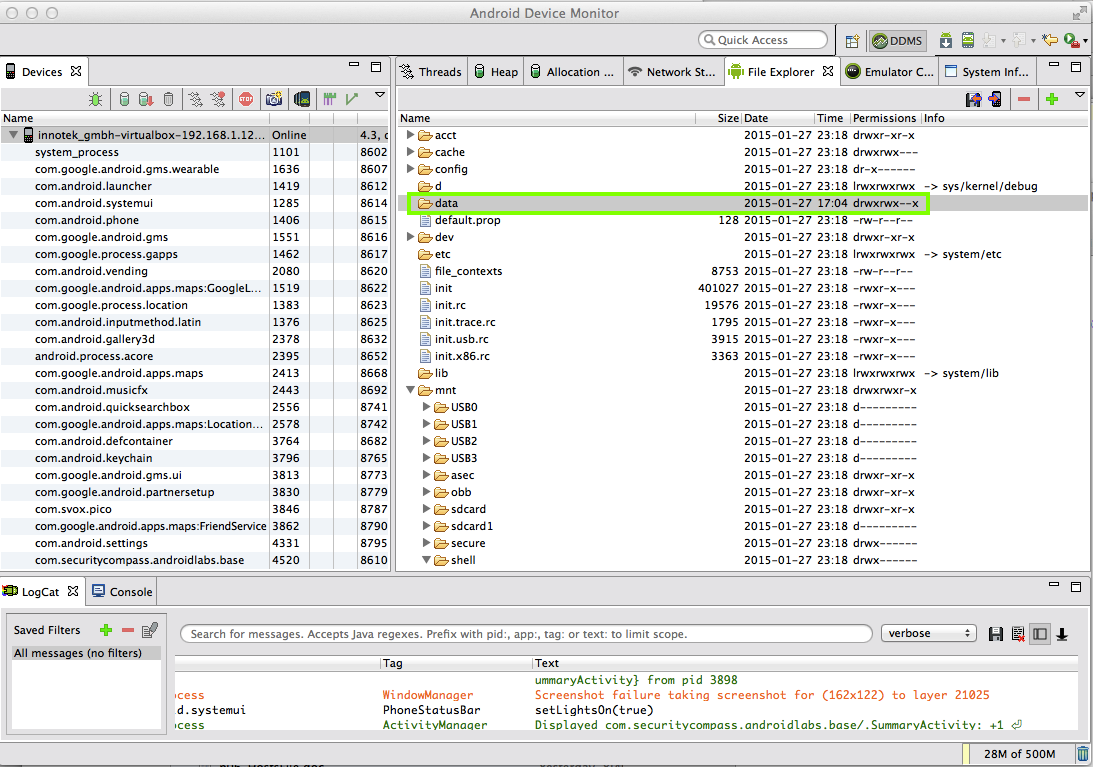Select All messages (no filters) filter

coord(78,653)
